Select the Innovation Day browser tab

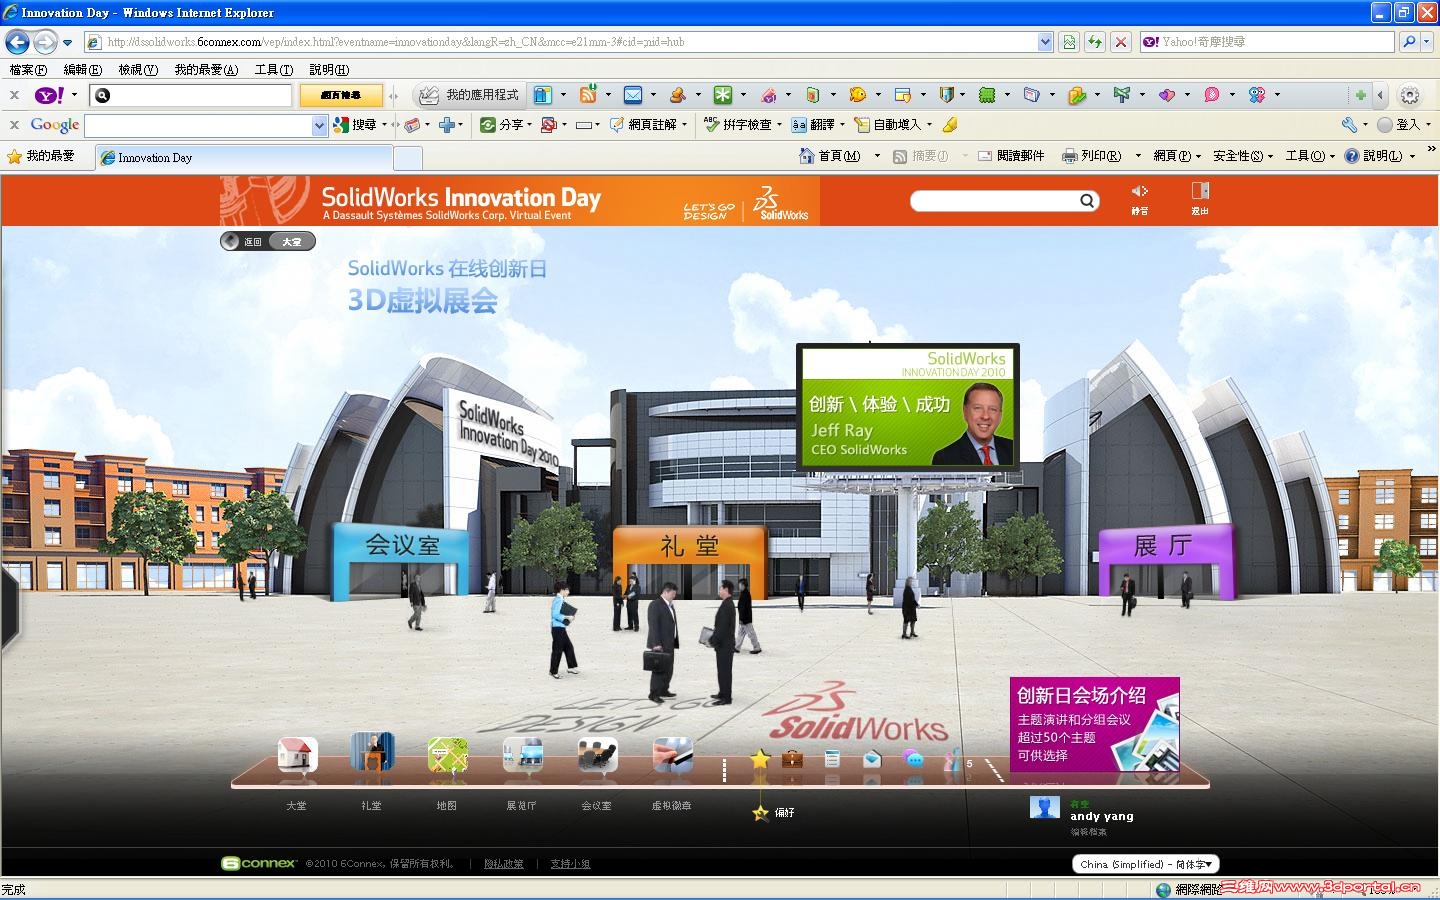point(244,157)
